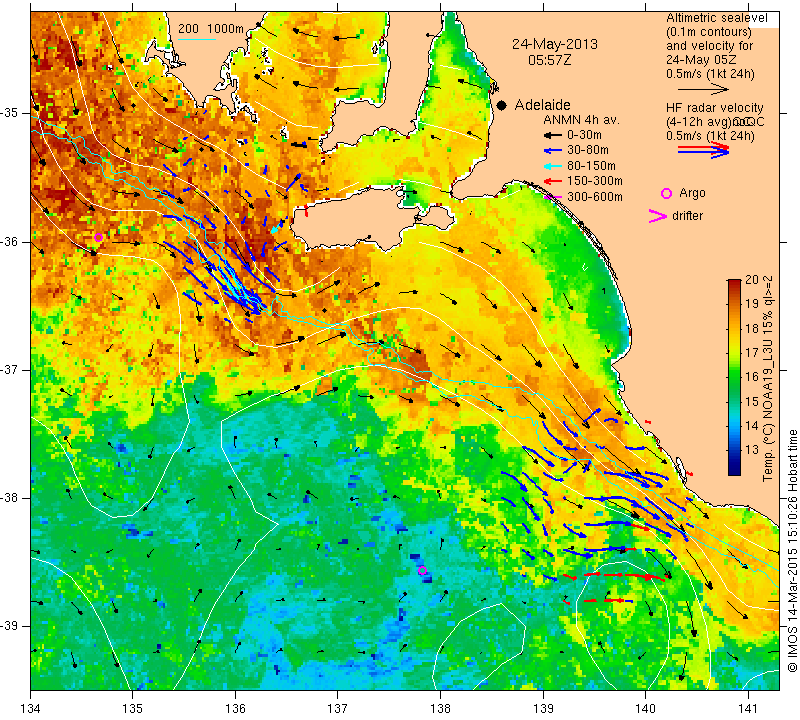The image size is (800, 720).
Task: Click the altimetric velocity scale arrow
Action: click(703, 89)
